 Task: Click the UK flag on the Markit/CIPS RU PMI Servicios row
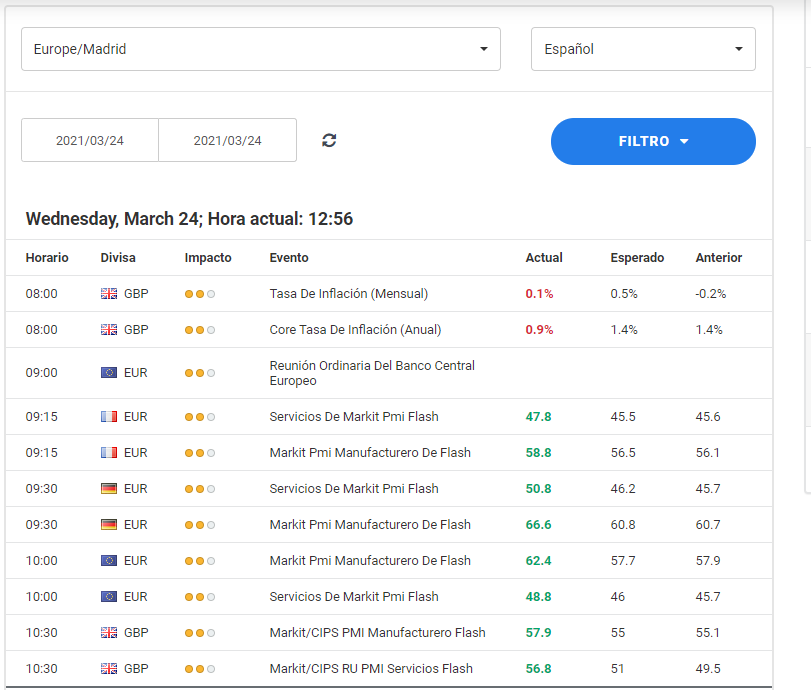pos(109,669)
